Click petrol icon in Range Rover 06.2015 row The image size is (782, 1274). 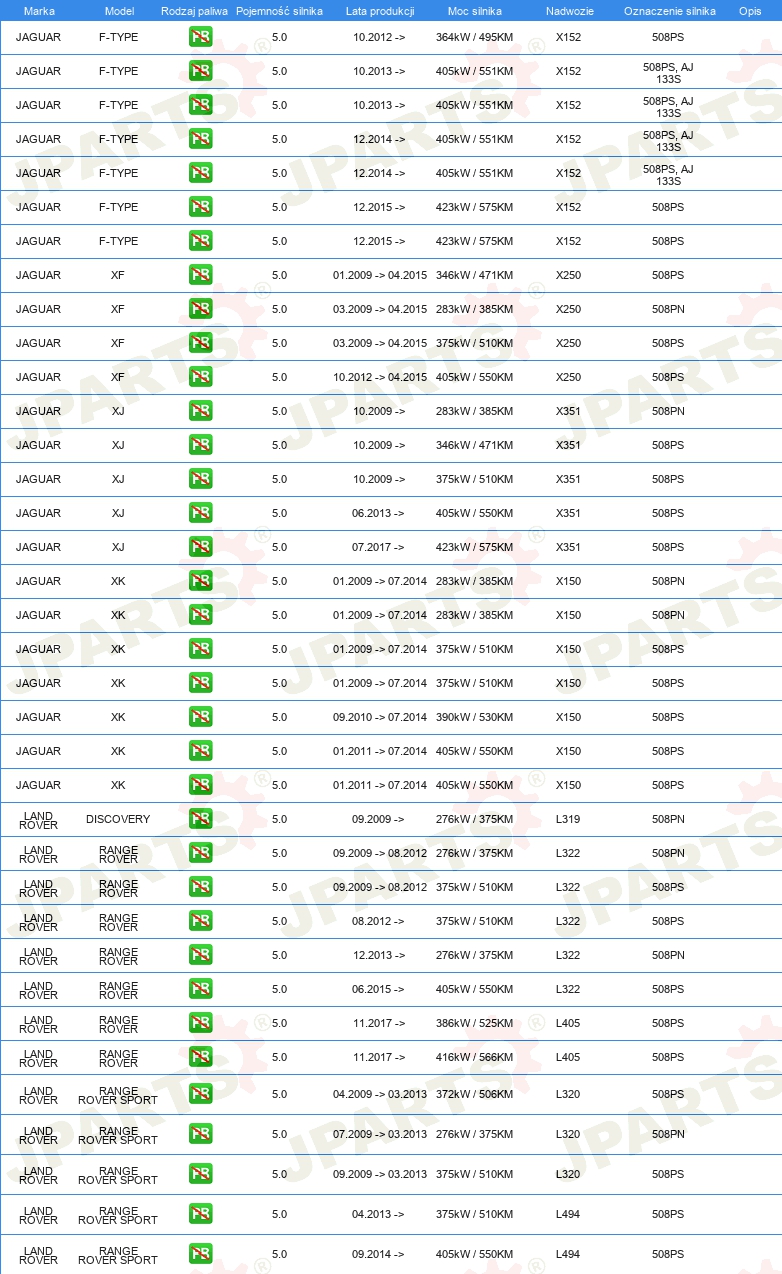(x=200, y=989)
